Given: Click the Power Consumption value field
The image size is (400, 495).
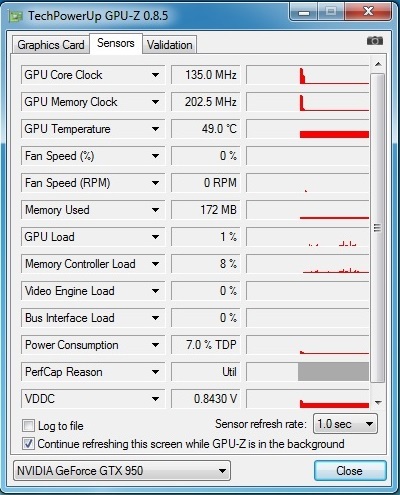Looking at the screenshot, I should [x=206, y=345].
